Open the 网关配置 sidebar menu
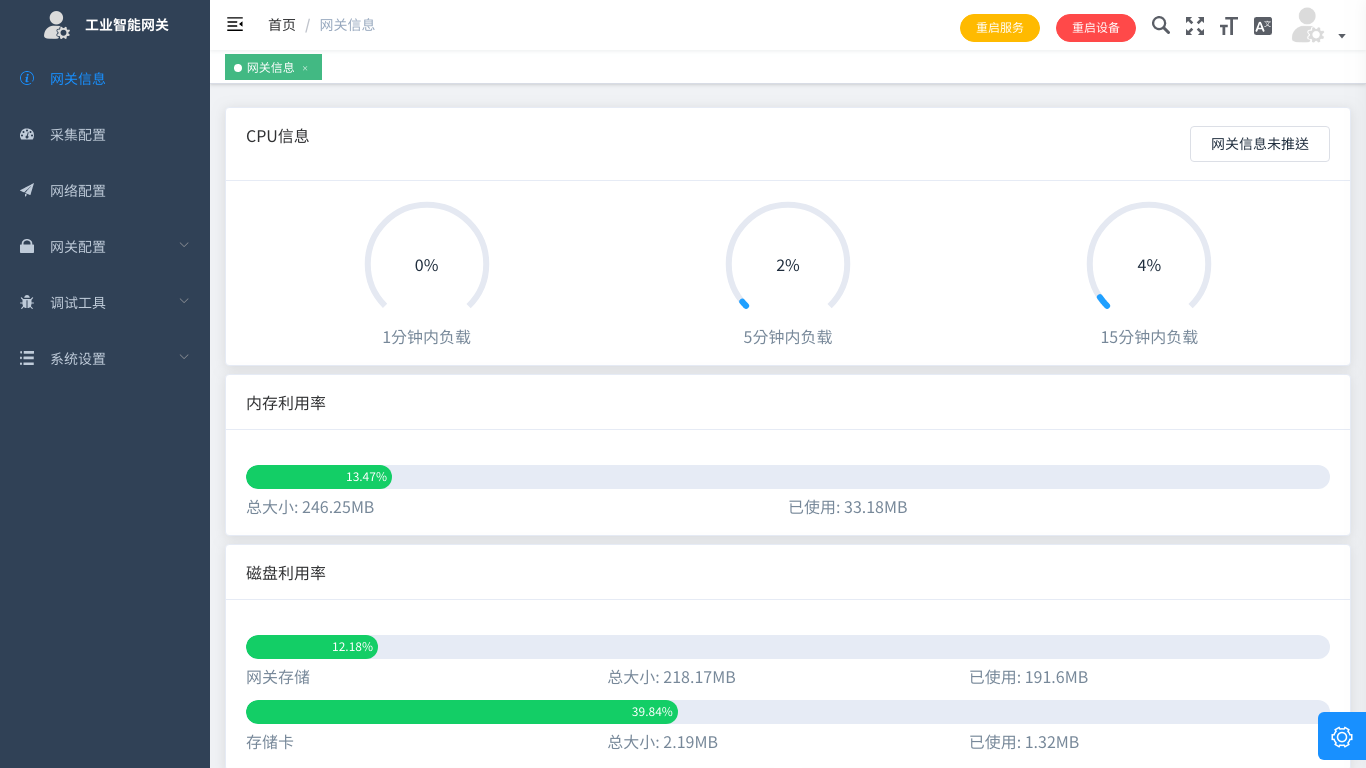1366x768 pixels. (105, 246)
